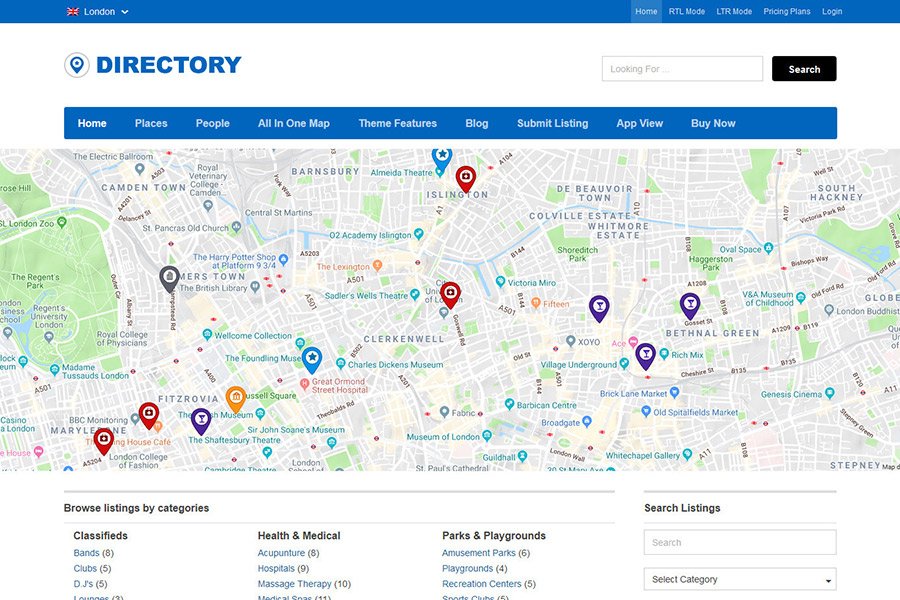900x600 pixels.
Task: Click the gray shopping marker near Somers Town
Action: 169,279
